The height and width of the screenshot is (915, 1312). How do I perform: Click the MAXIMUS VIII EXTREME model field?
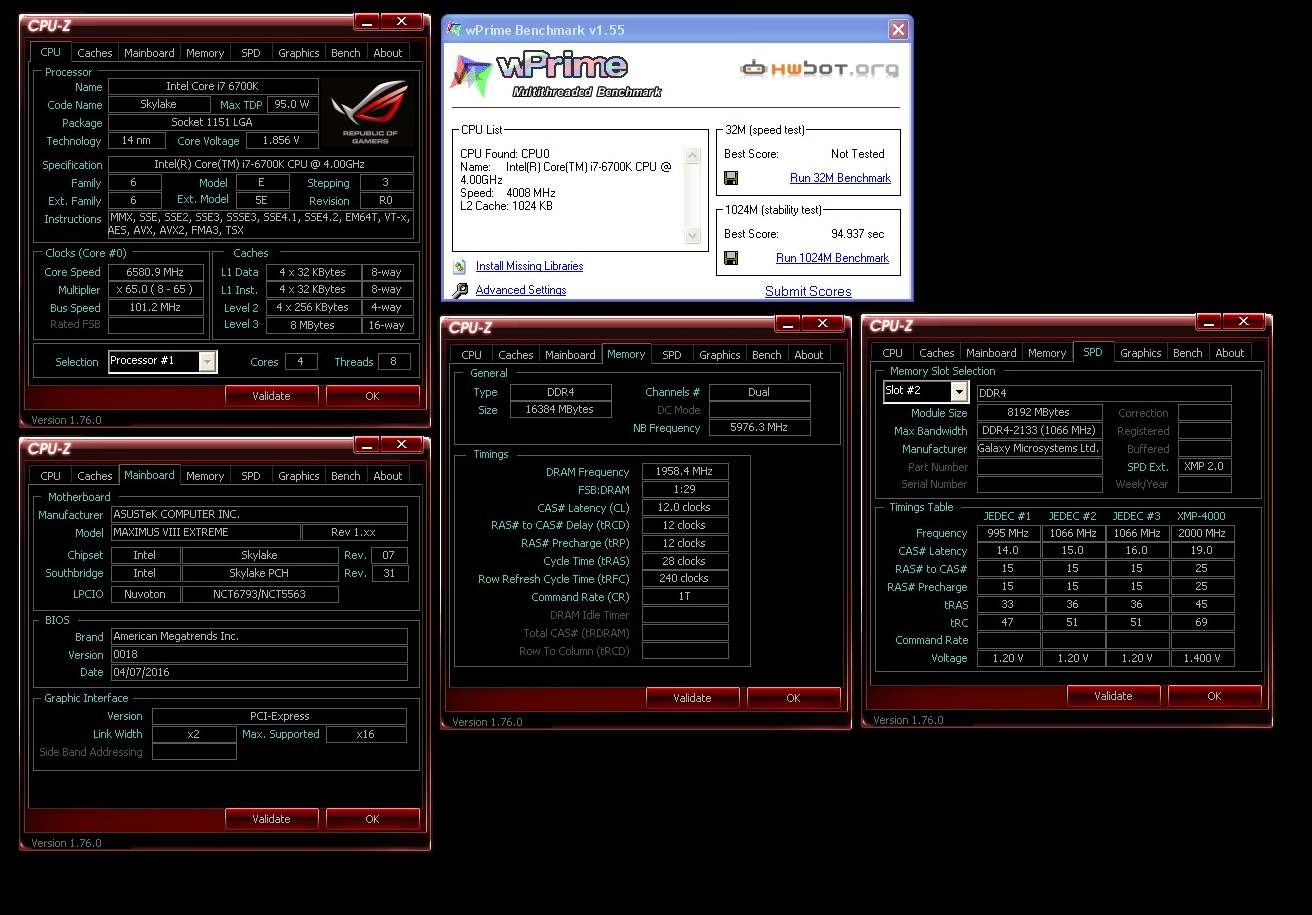pyautogui.click(x=205, y=532)
